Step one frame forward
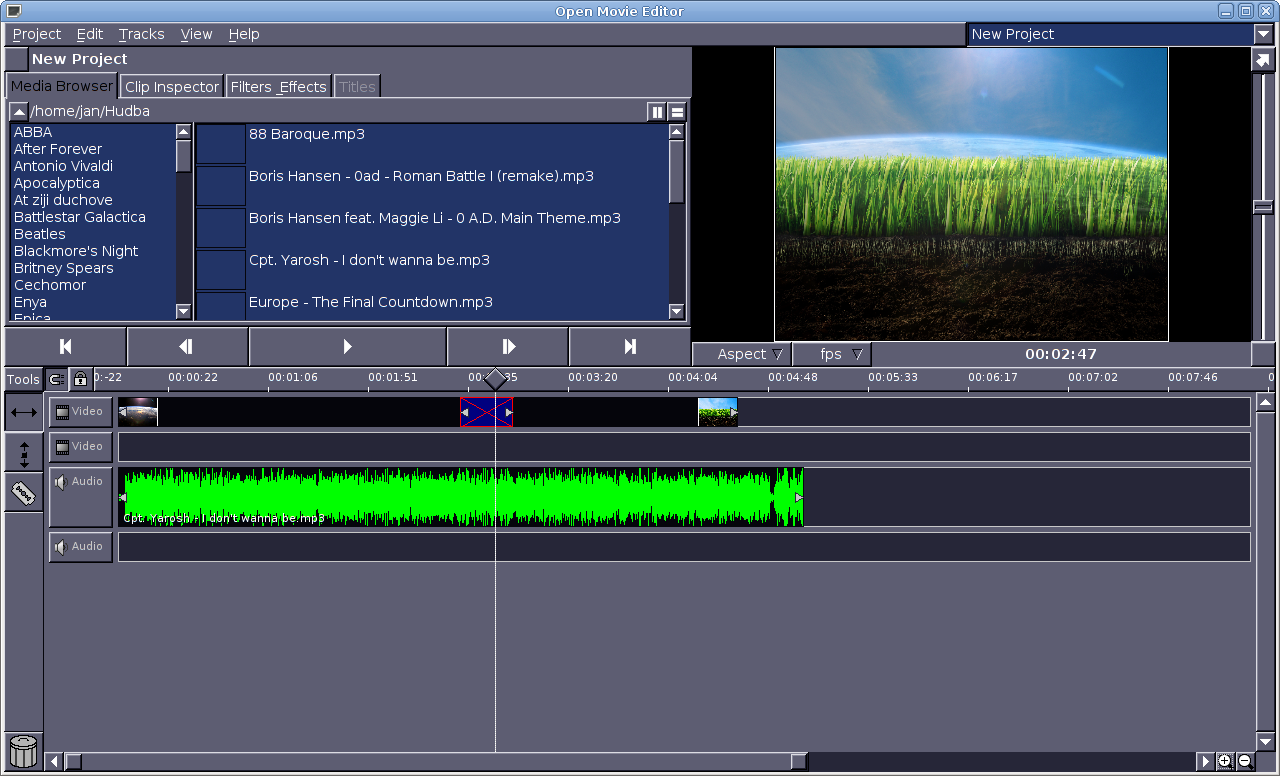The image size is (1280, 776). (x=508, y=347)
